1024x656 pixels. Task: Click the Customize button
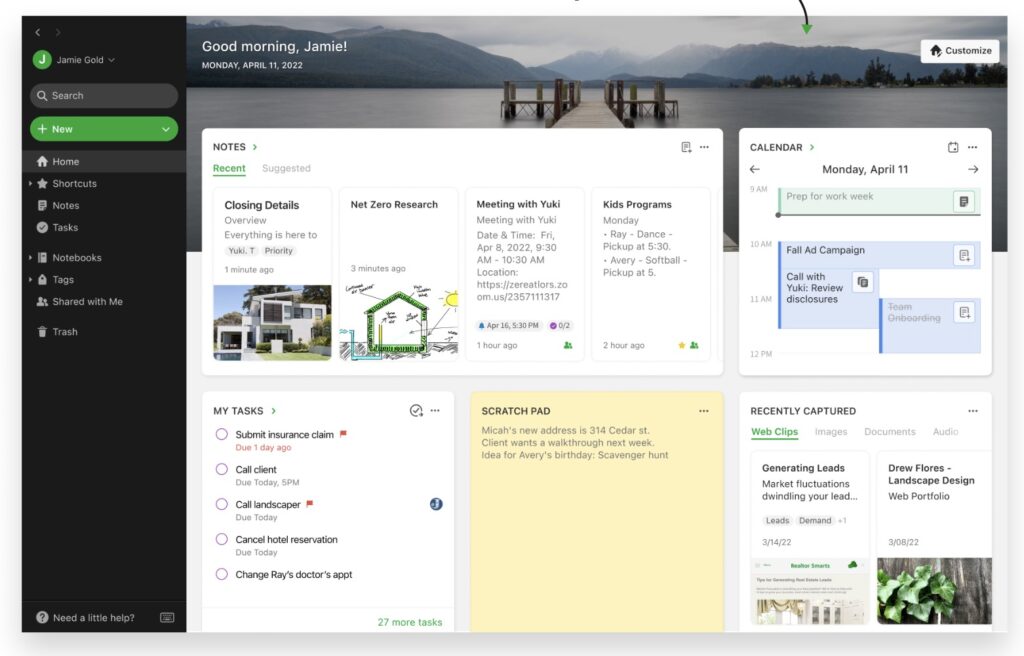pyautogui.click(x=960, y=50)
